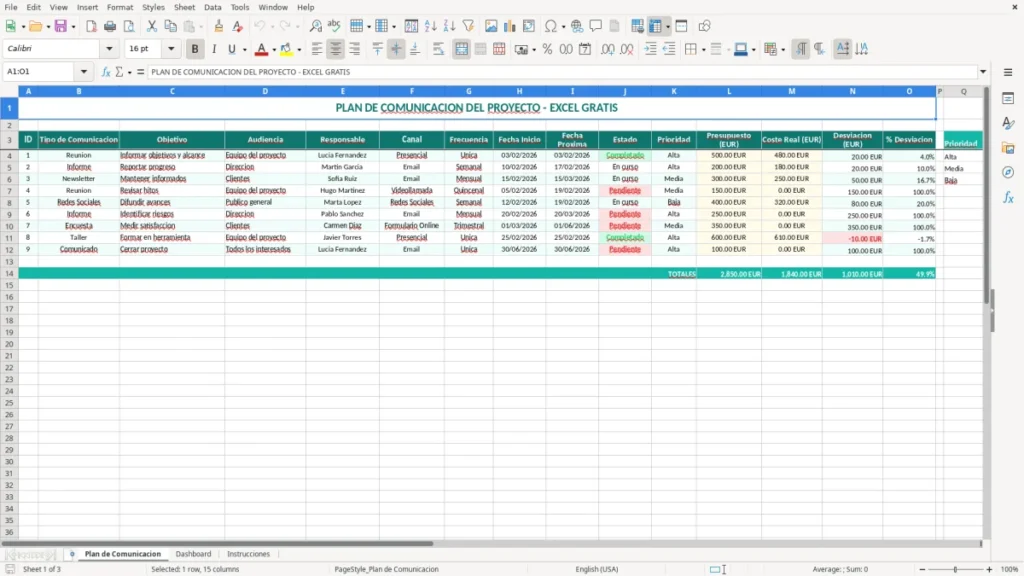This screenshot has height=576, width=1024.
Task: Toggle Italic formatting
Action: point(214,49)
